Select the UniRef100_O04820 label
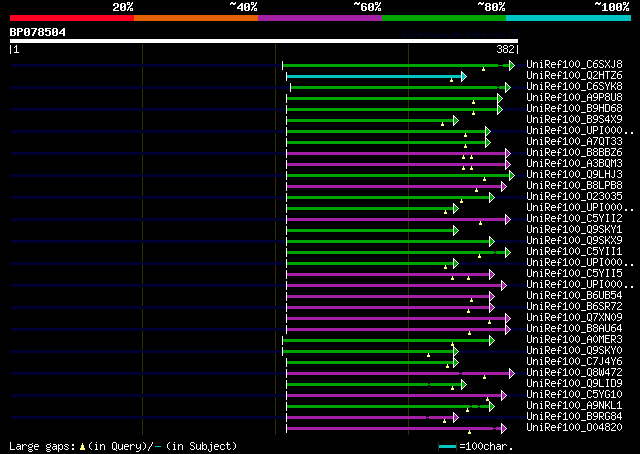Screen dimensions: 640x454 pos(574,428)
